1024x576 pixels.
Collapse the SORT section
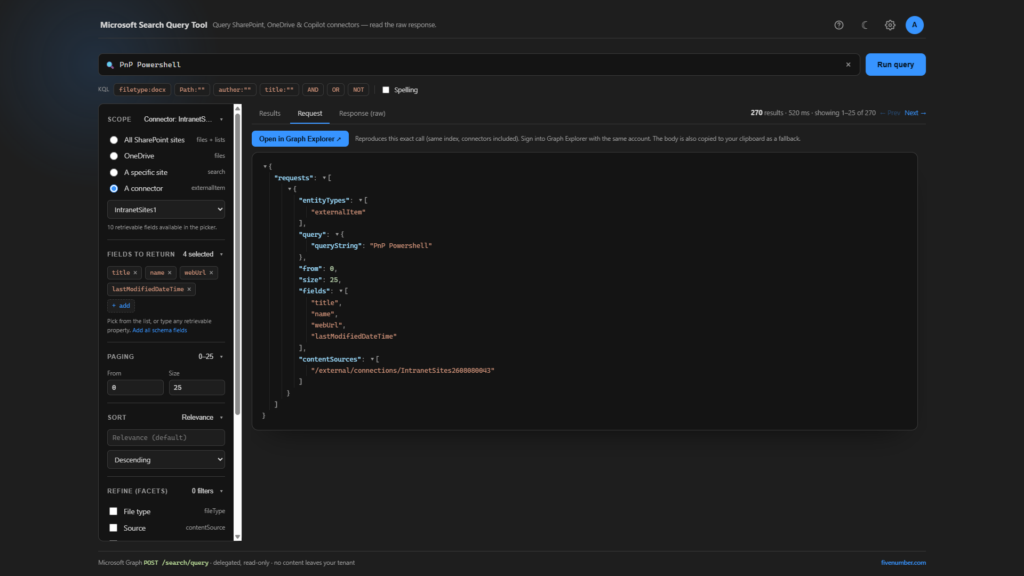(x=221, y=417)
